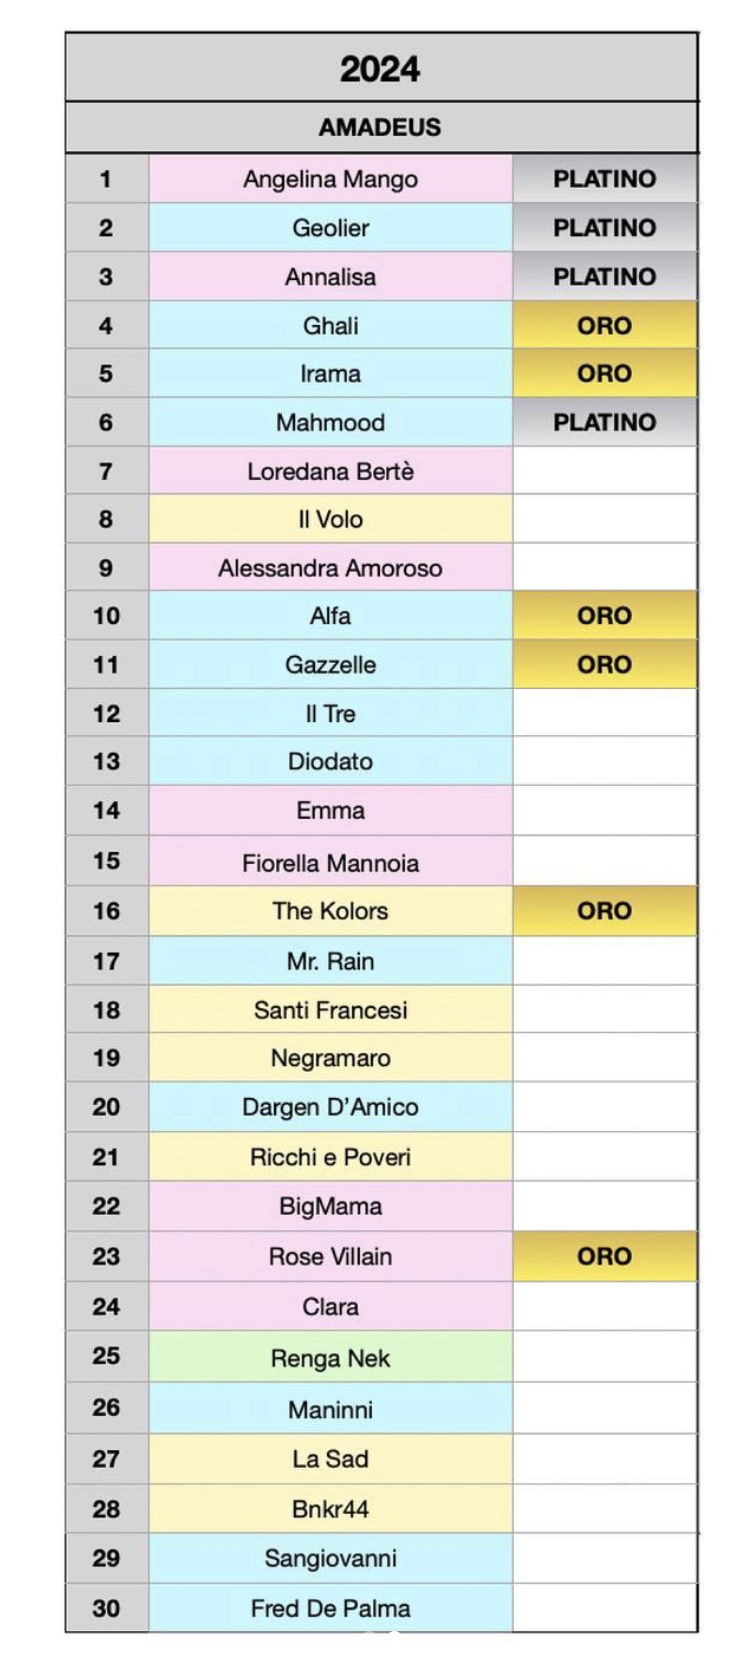
Task: Select the Geolier name cell
Action: click(331, 228)
